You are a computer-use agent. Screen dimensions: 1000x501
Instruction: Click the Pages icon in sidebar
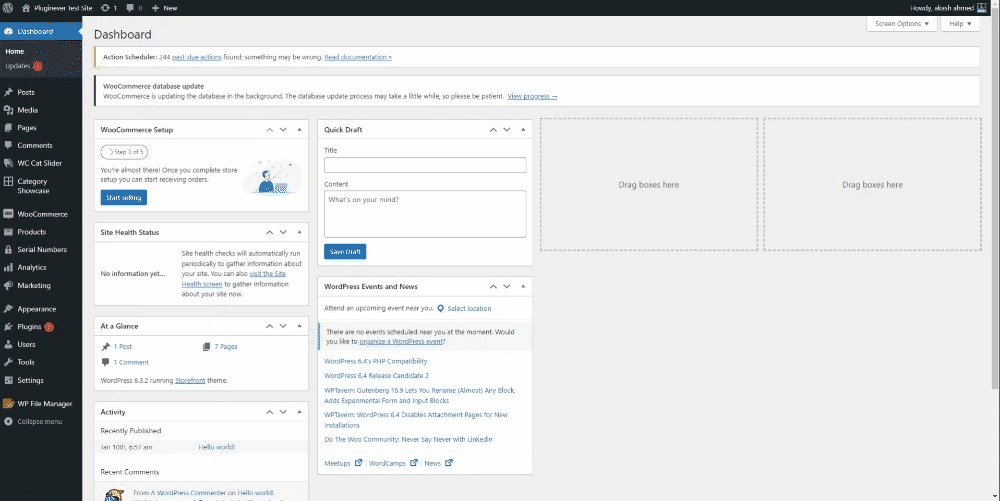[8, 128]
